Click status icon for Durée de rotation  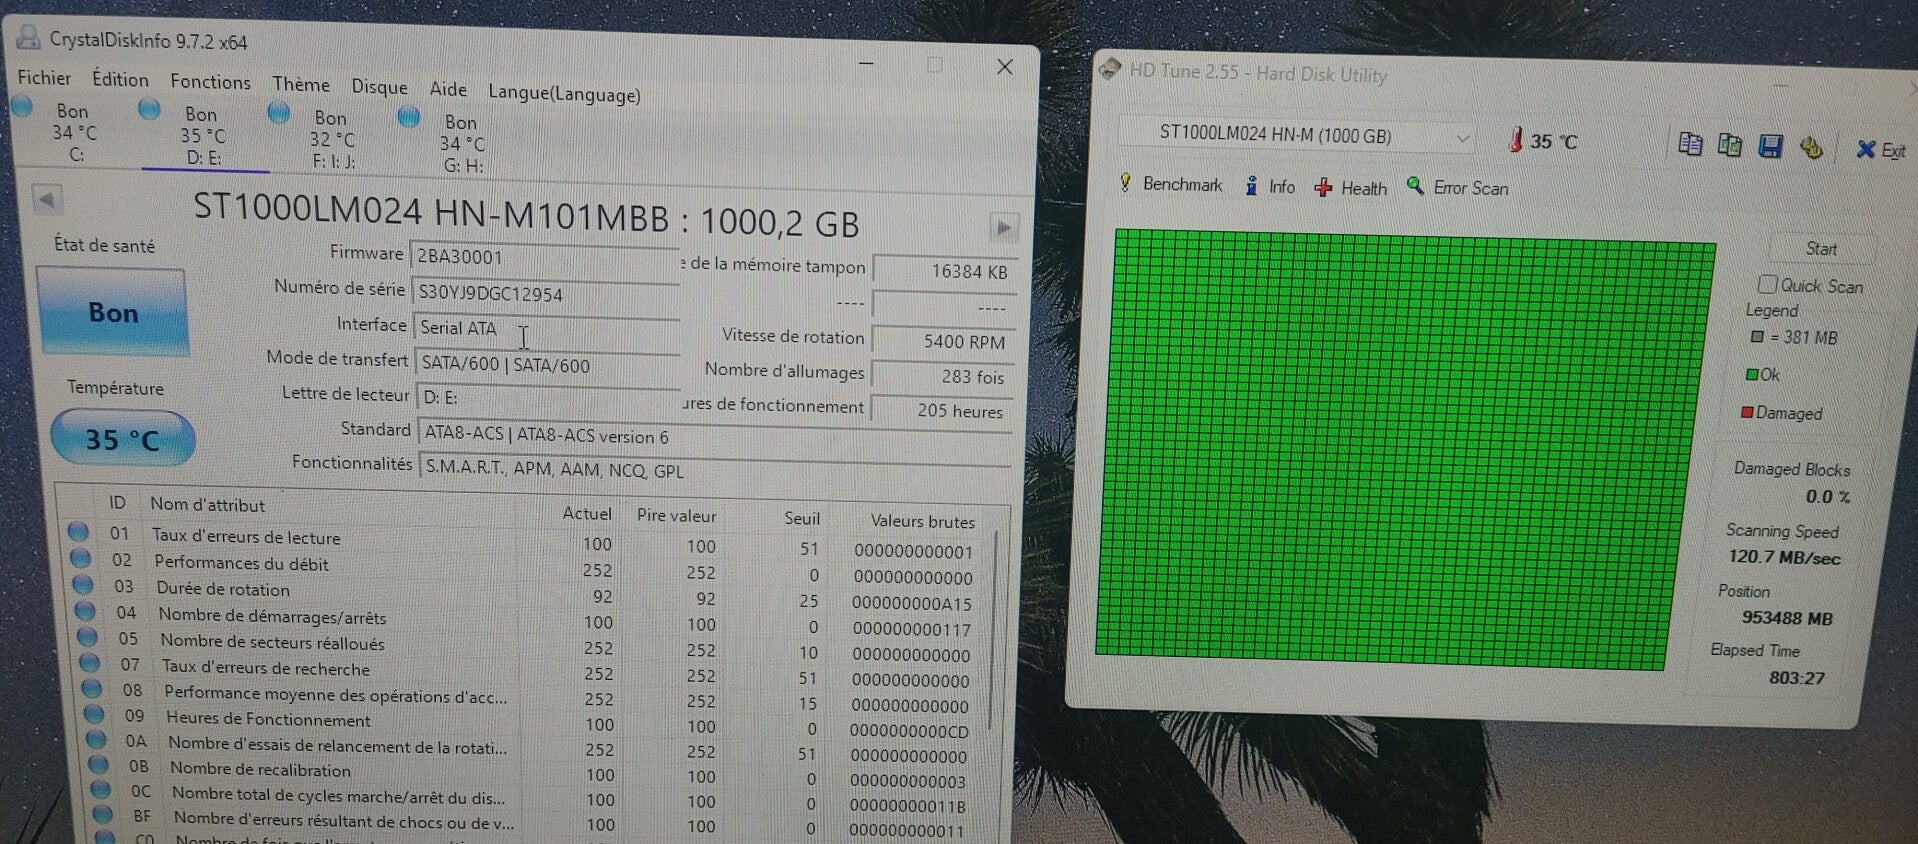[x=83, y=584]
